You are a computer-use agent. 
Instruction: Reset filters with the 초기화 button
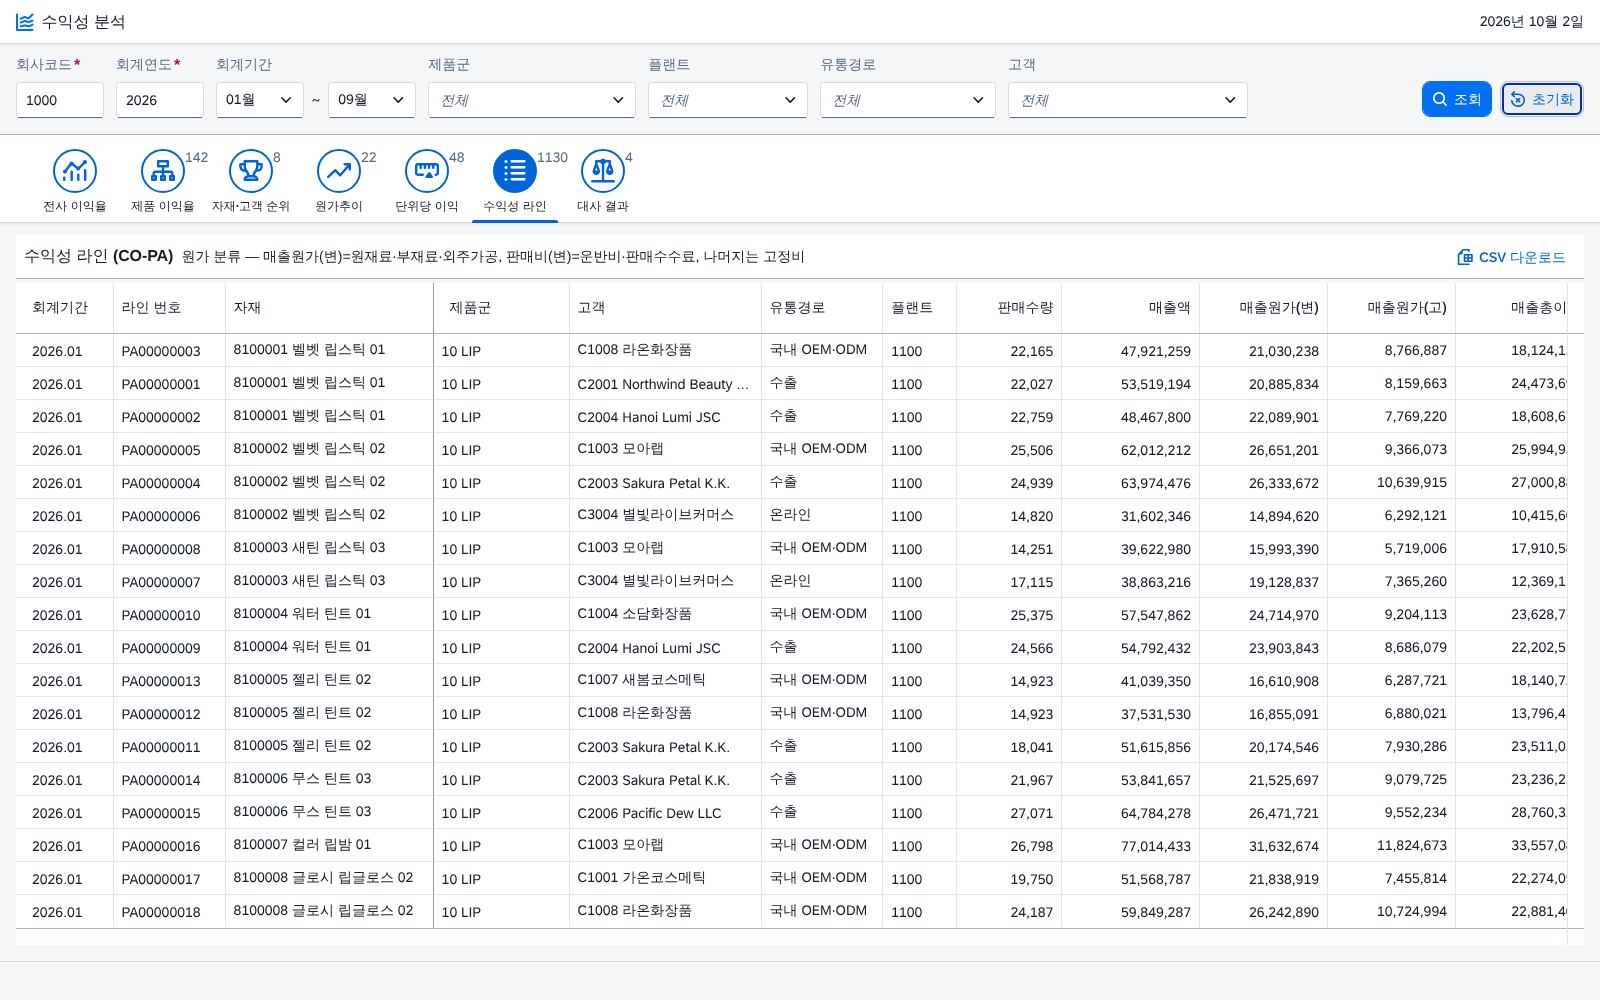pos(1542,99)
